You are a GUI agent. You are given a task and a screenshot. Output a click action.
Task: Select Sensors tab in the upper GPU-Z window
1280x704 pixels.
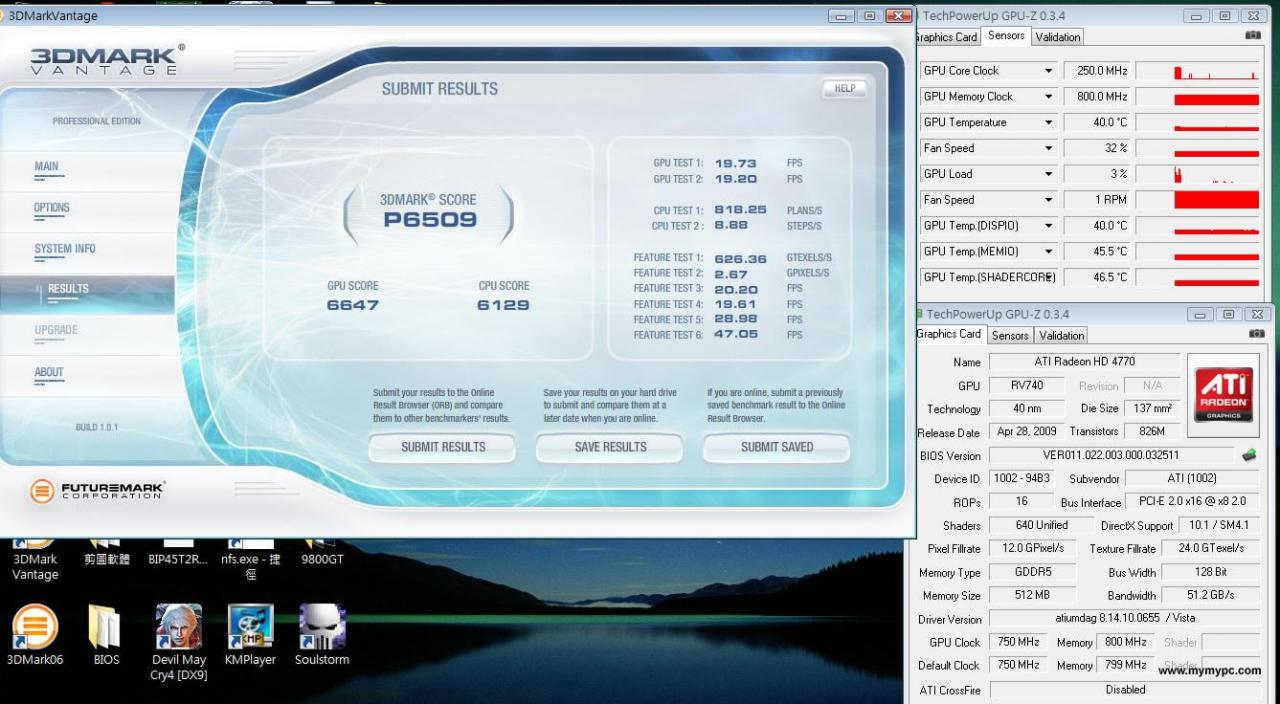[1006, 36]
